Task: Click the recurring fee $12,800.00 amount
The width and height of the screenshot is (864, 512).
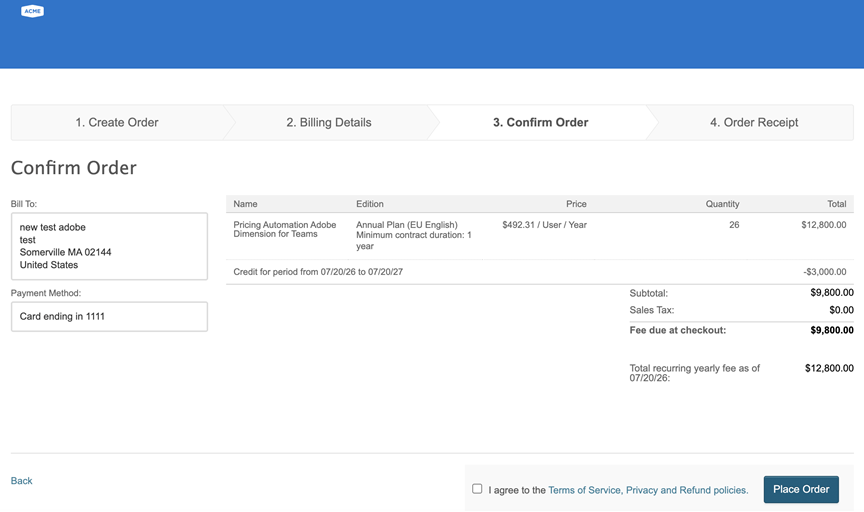Action: click(x=829, y=368)
